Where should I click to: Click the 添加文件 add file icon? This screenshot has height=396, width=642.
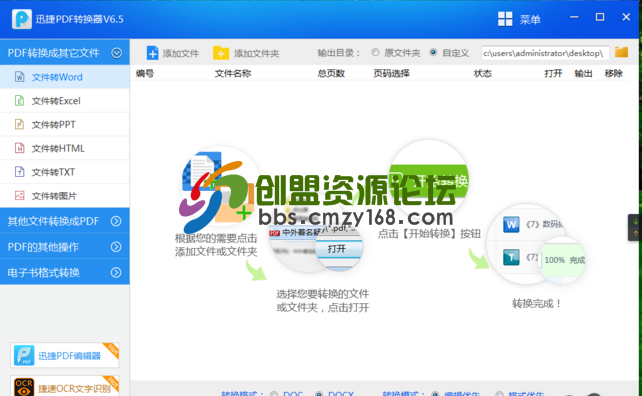(x=152, y=53)
